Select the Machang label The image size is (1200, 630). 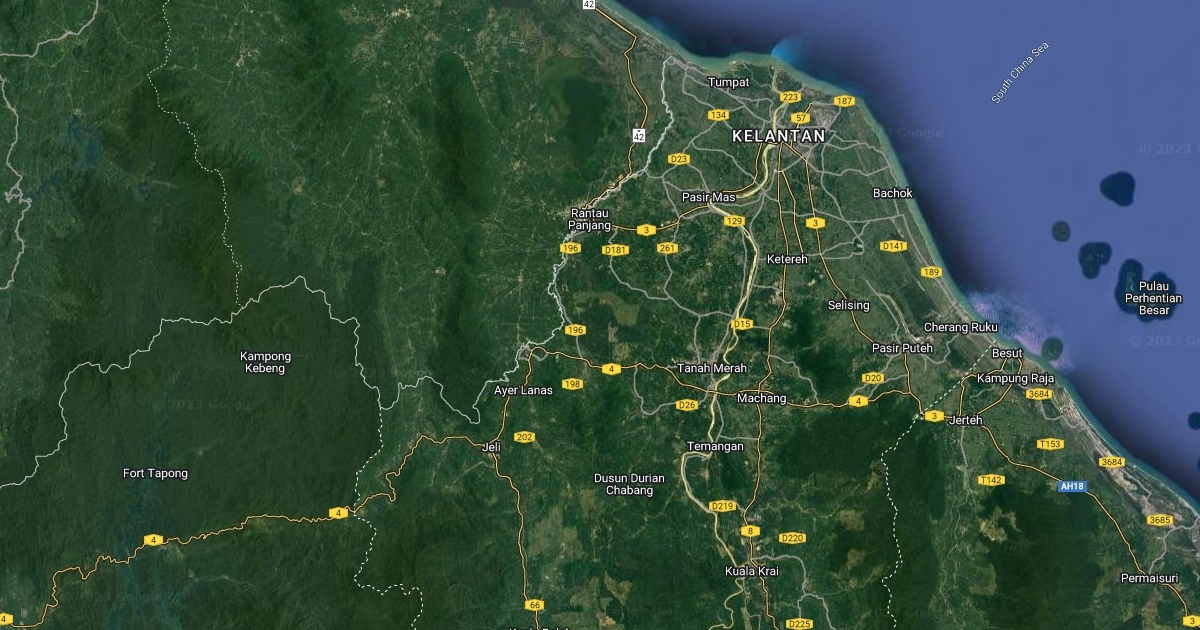coord(762,398)
